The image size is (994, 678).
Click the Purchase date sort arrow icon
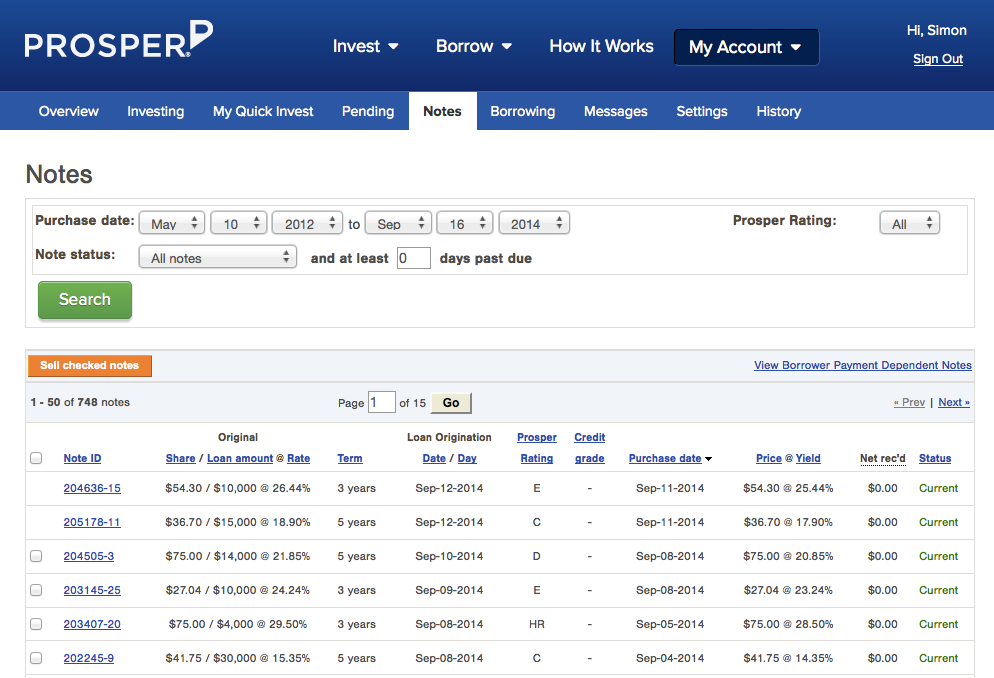point(709,459)
